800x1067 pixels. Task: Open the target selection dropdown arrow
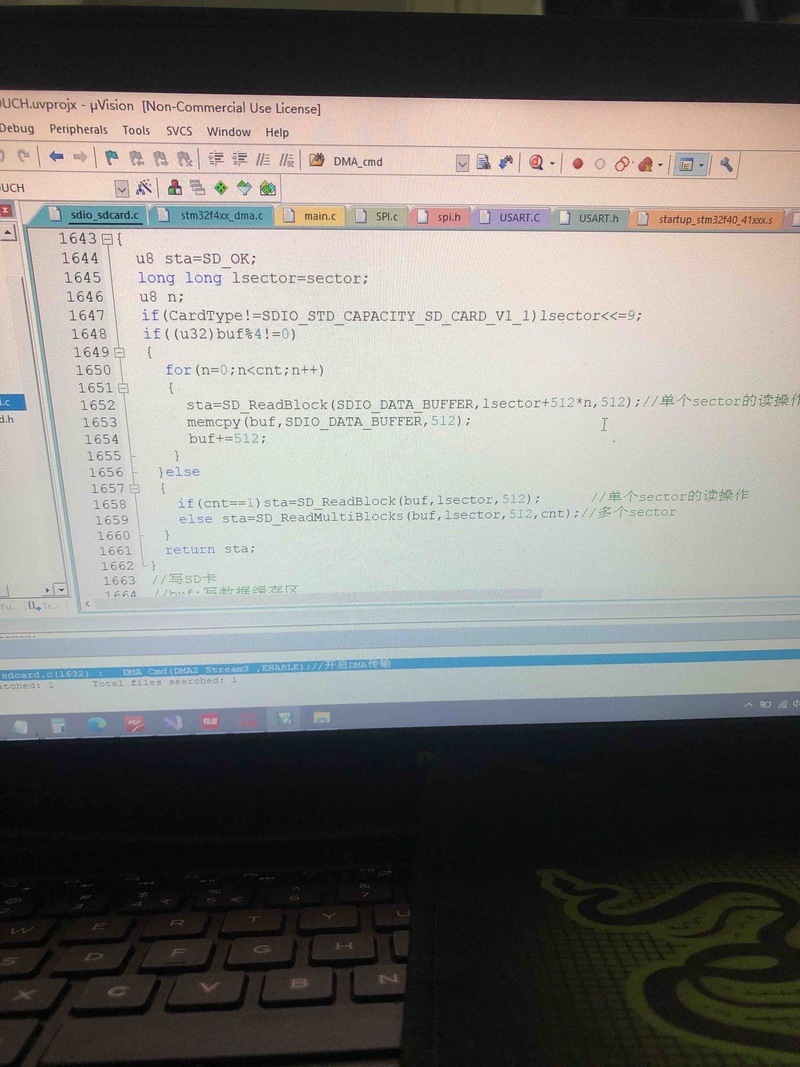(x=121, y=188)
